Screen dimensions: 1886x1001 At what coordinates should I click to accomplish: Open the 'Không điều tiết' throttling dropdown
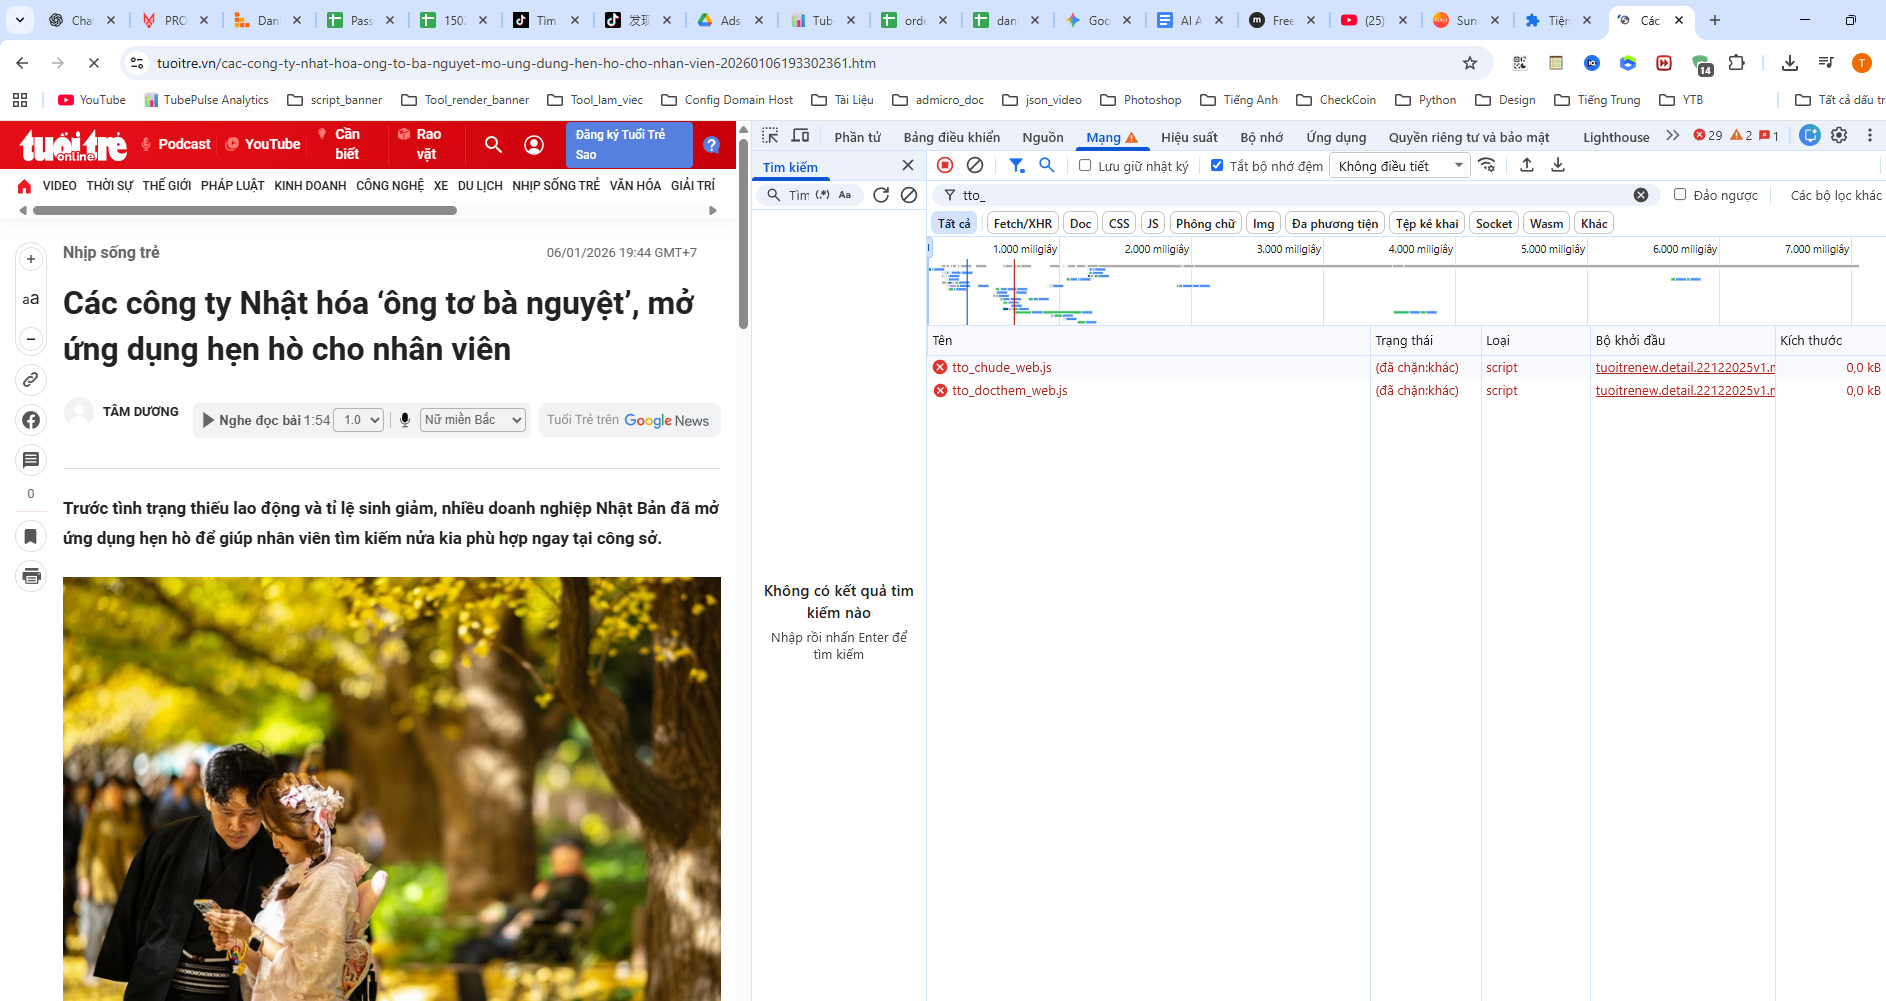[x=1398, y=166]
